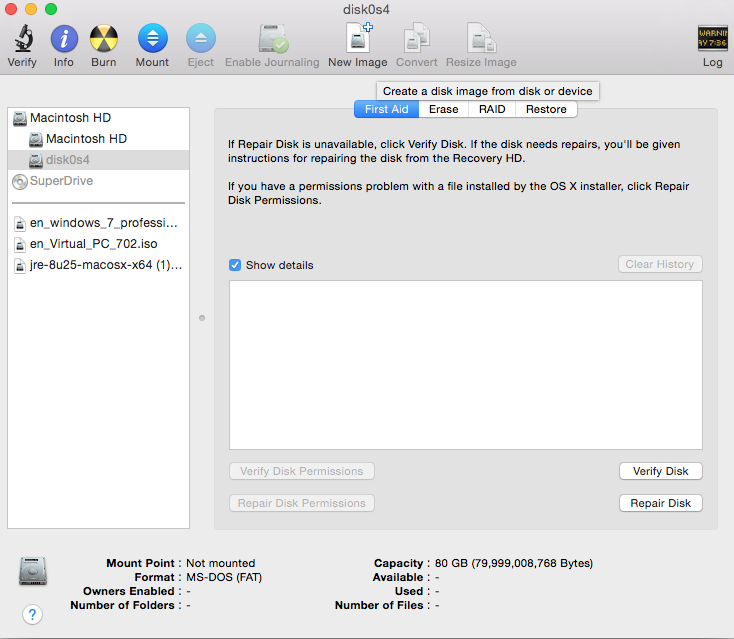Click the hard drive icon beside Mount Point

33,571
